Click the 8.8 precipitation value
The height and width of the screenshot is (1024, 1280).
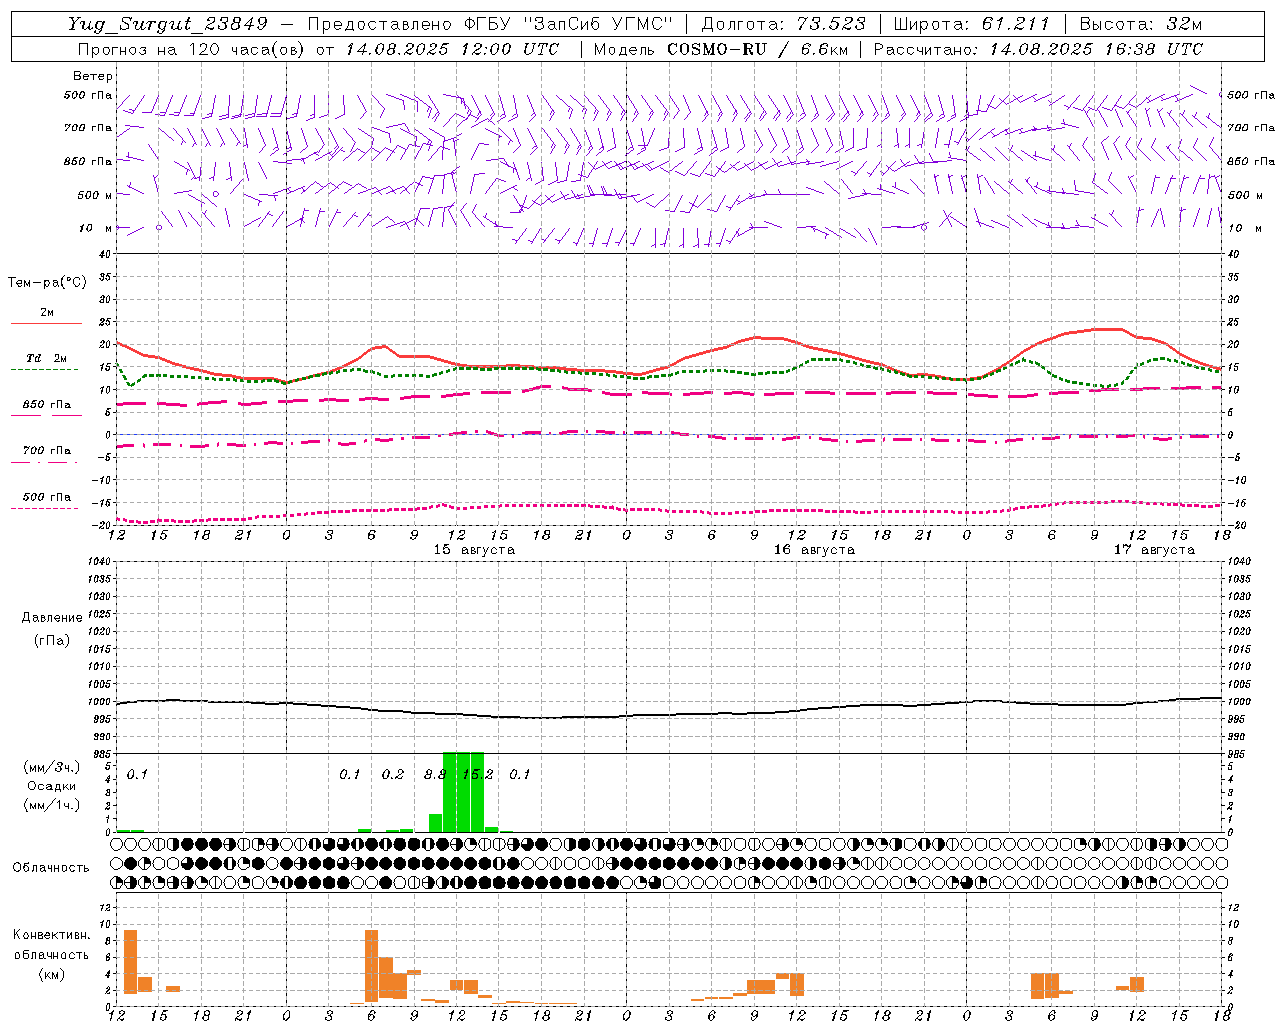pyautogui.click(x=435, y=774)
